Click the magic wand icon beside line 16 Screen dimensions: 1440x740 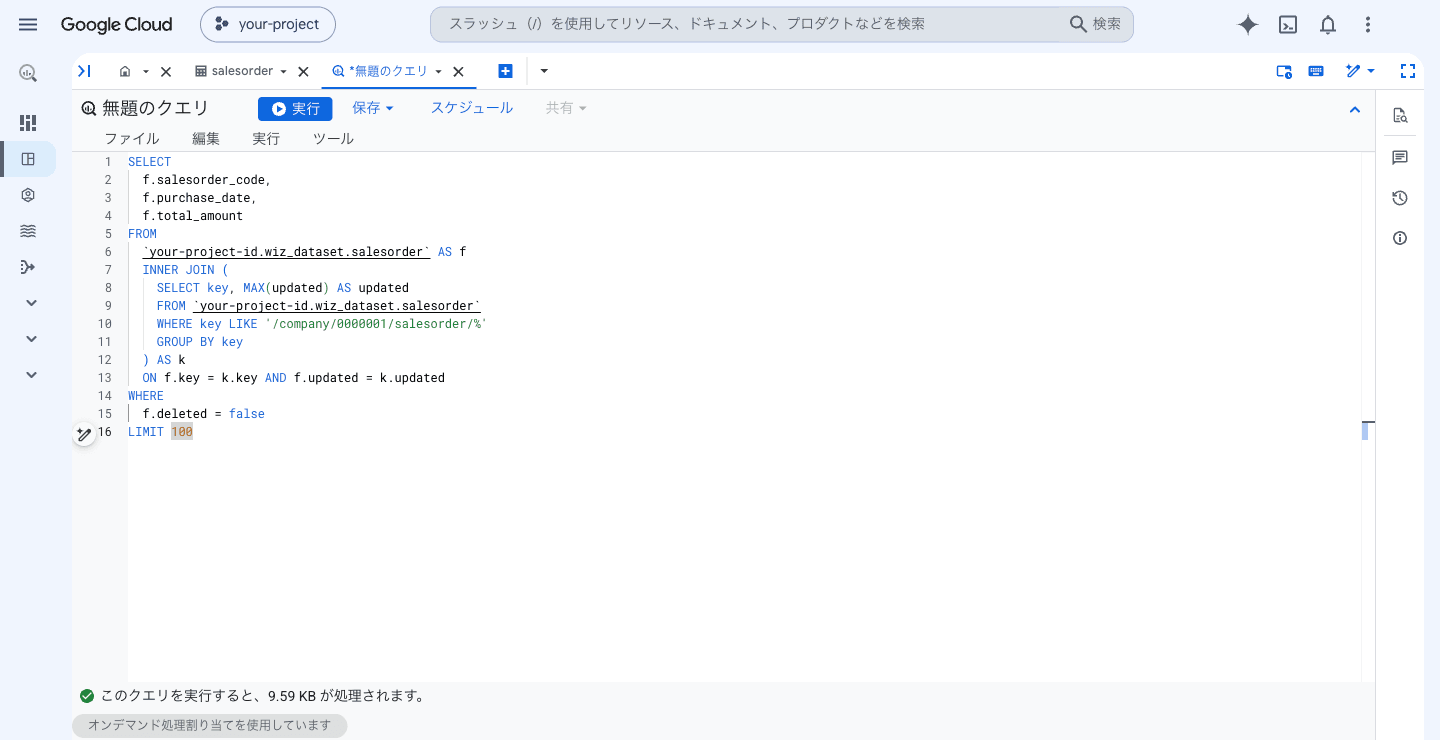coord(84,434)
